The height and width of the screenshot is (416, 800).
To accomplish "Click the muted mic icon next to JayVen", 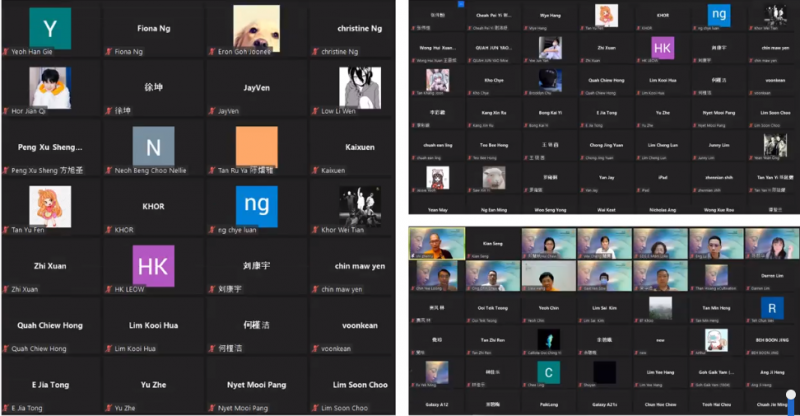I will pos(211,111).
